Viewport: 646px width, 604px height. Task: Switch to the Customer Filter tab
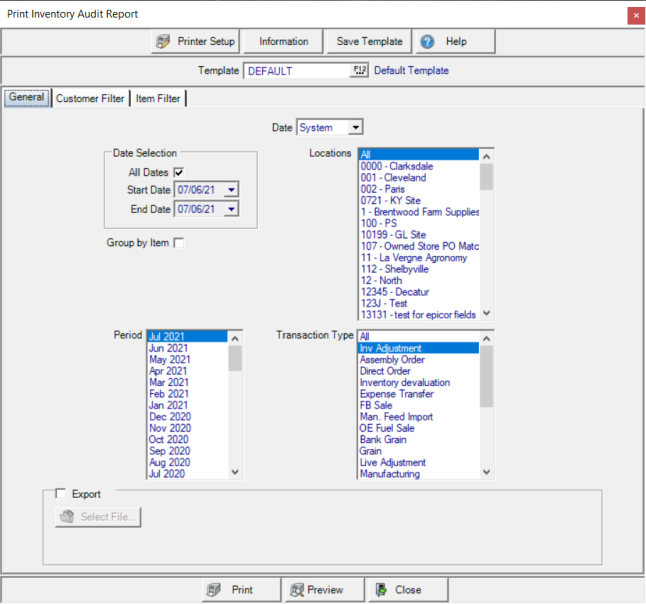pyautogui.click(x=90, y=98)
